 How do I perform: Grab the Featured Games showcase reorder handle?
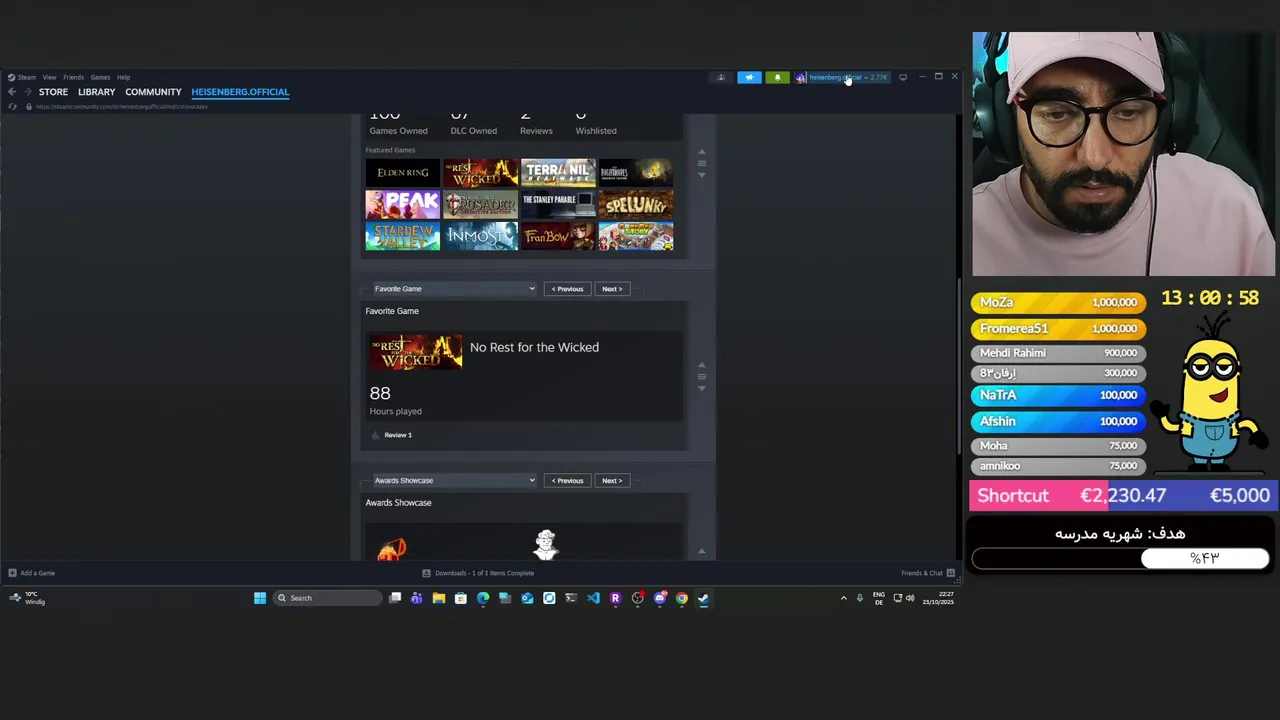point(701,163)
